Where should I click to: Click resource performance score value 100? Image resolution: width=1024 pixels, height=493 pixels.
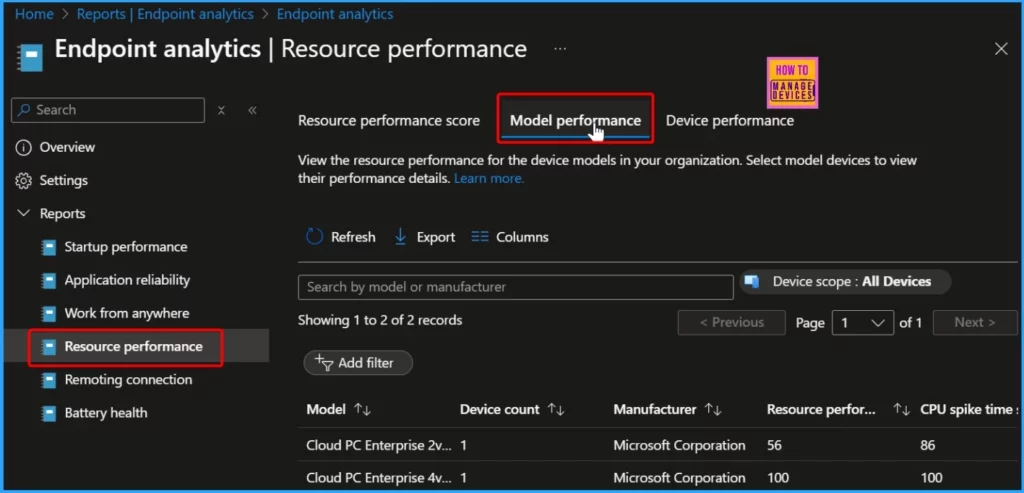778,479
